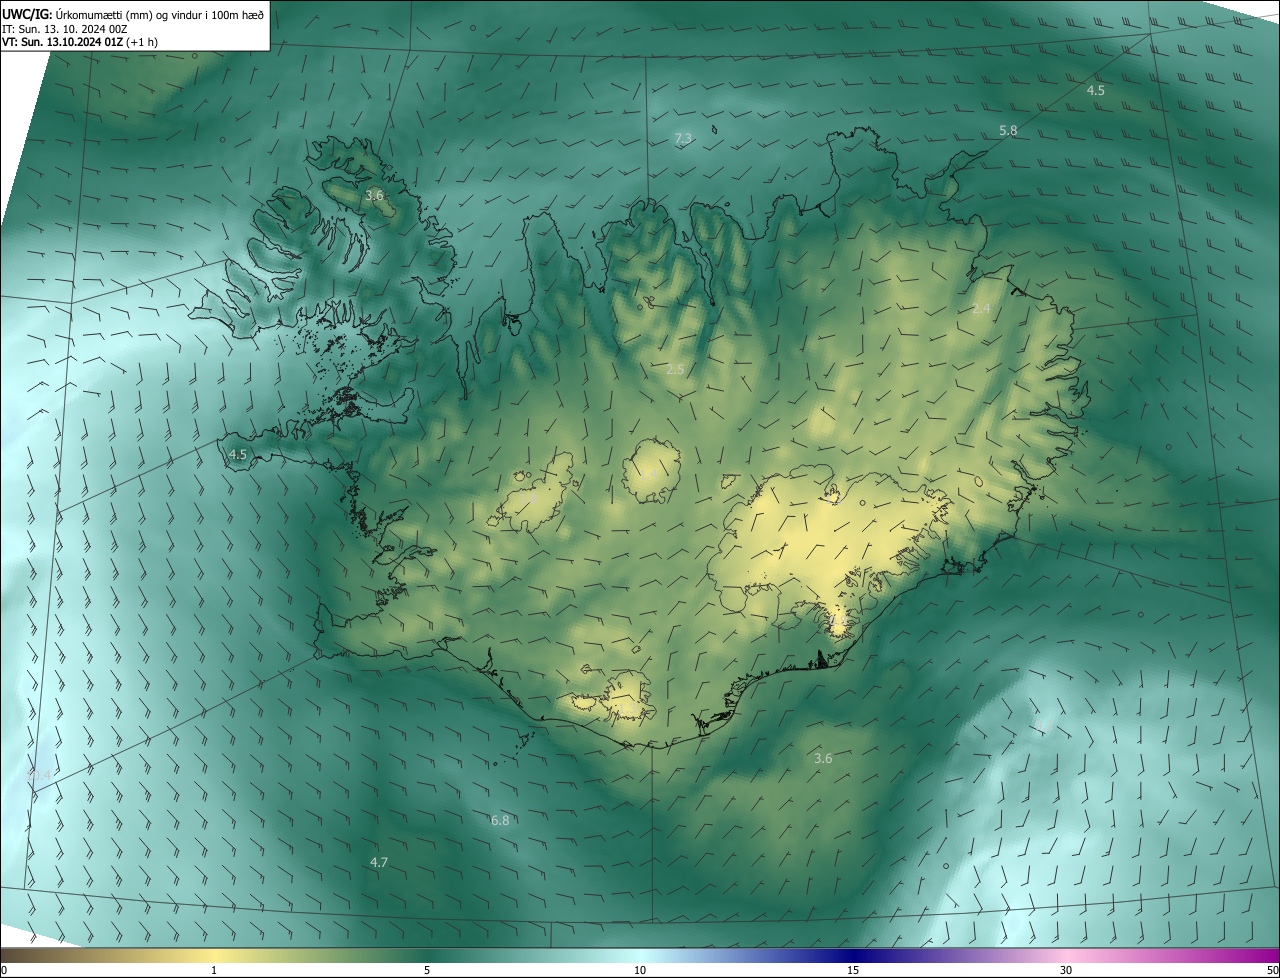Image resolution: width=1280 pixels, height=978 pixels.
Task: Click the "15" tick label on the colorbar
Action: [853, 971]
